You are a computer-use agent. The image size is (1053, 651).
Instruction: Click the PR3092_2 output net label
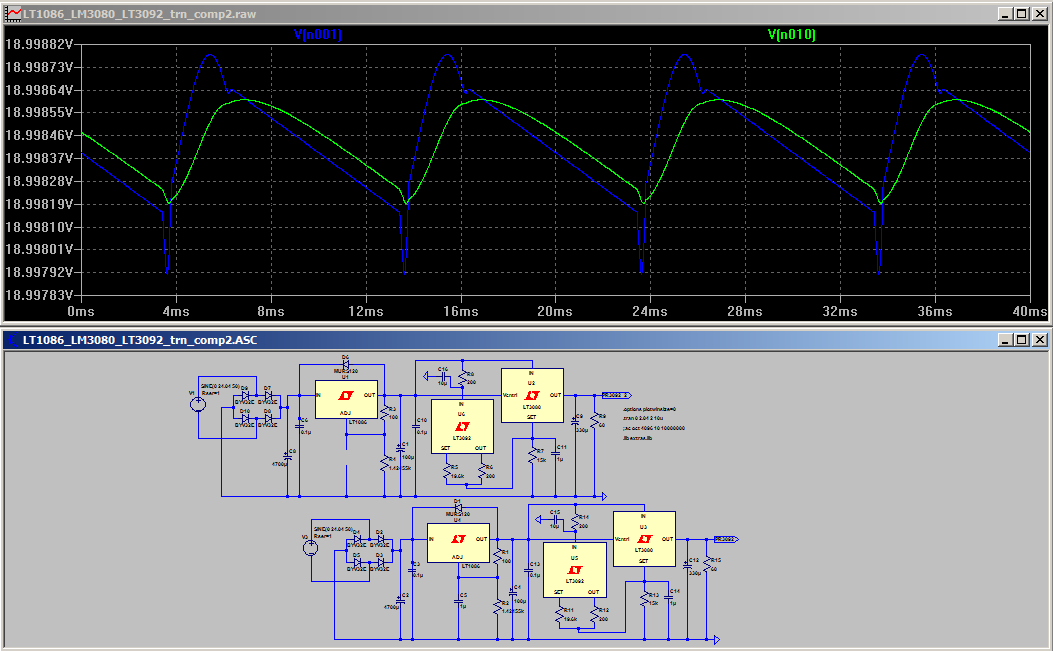616,395
